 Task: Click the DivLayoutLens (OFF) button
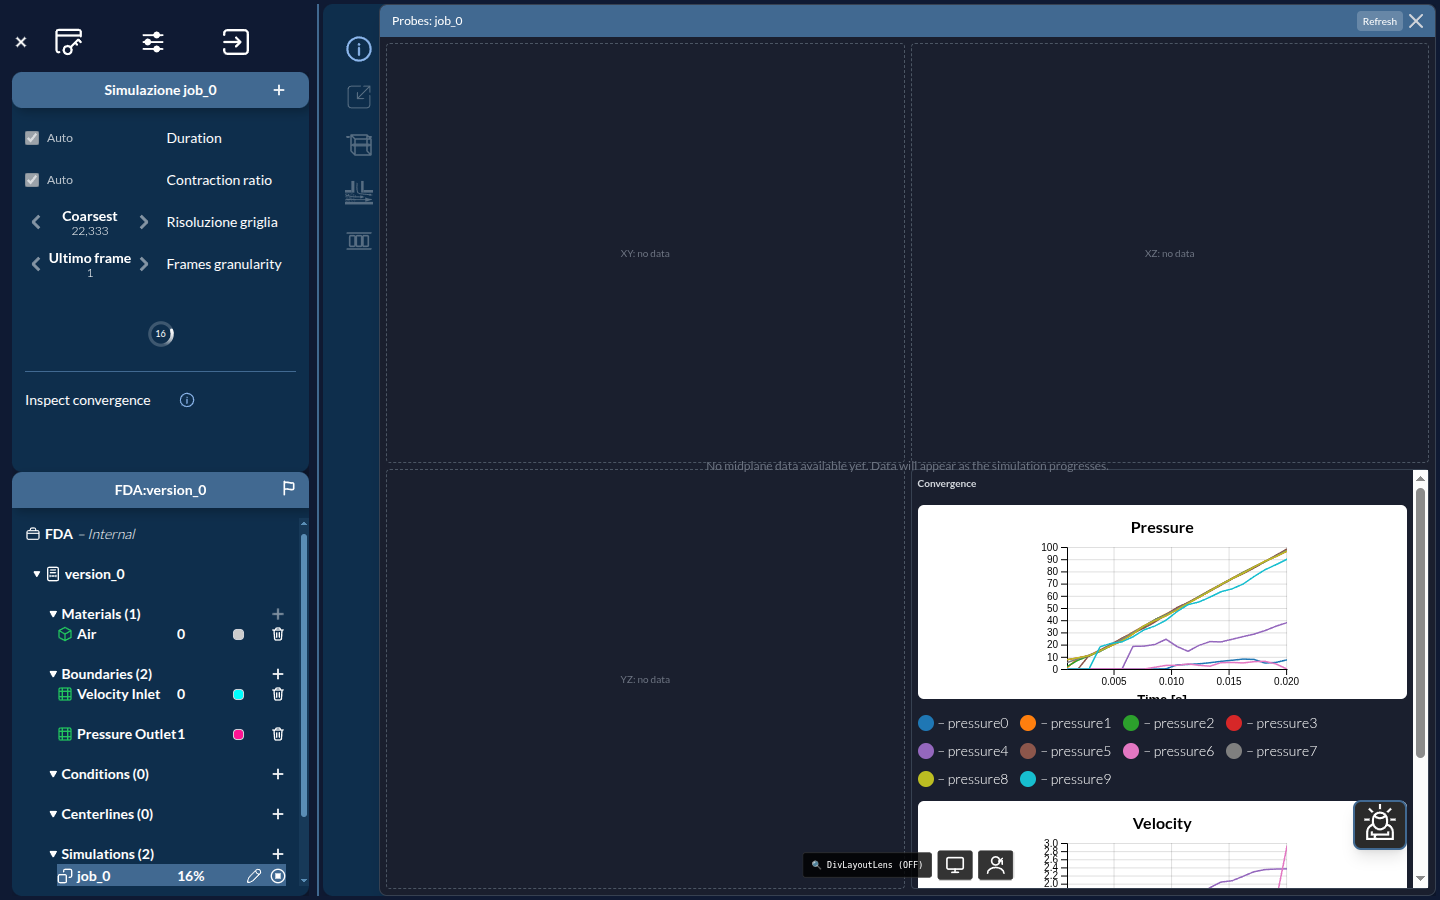[x=867, y=865]
